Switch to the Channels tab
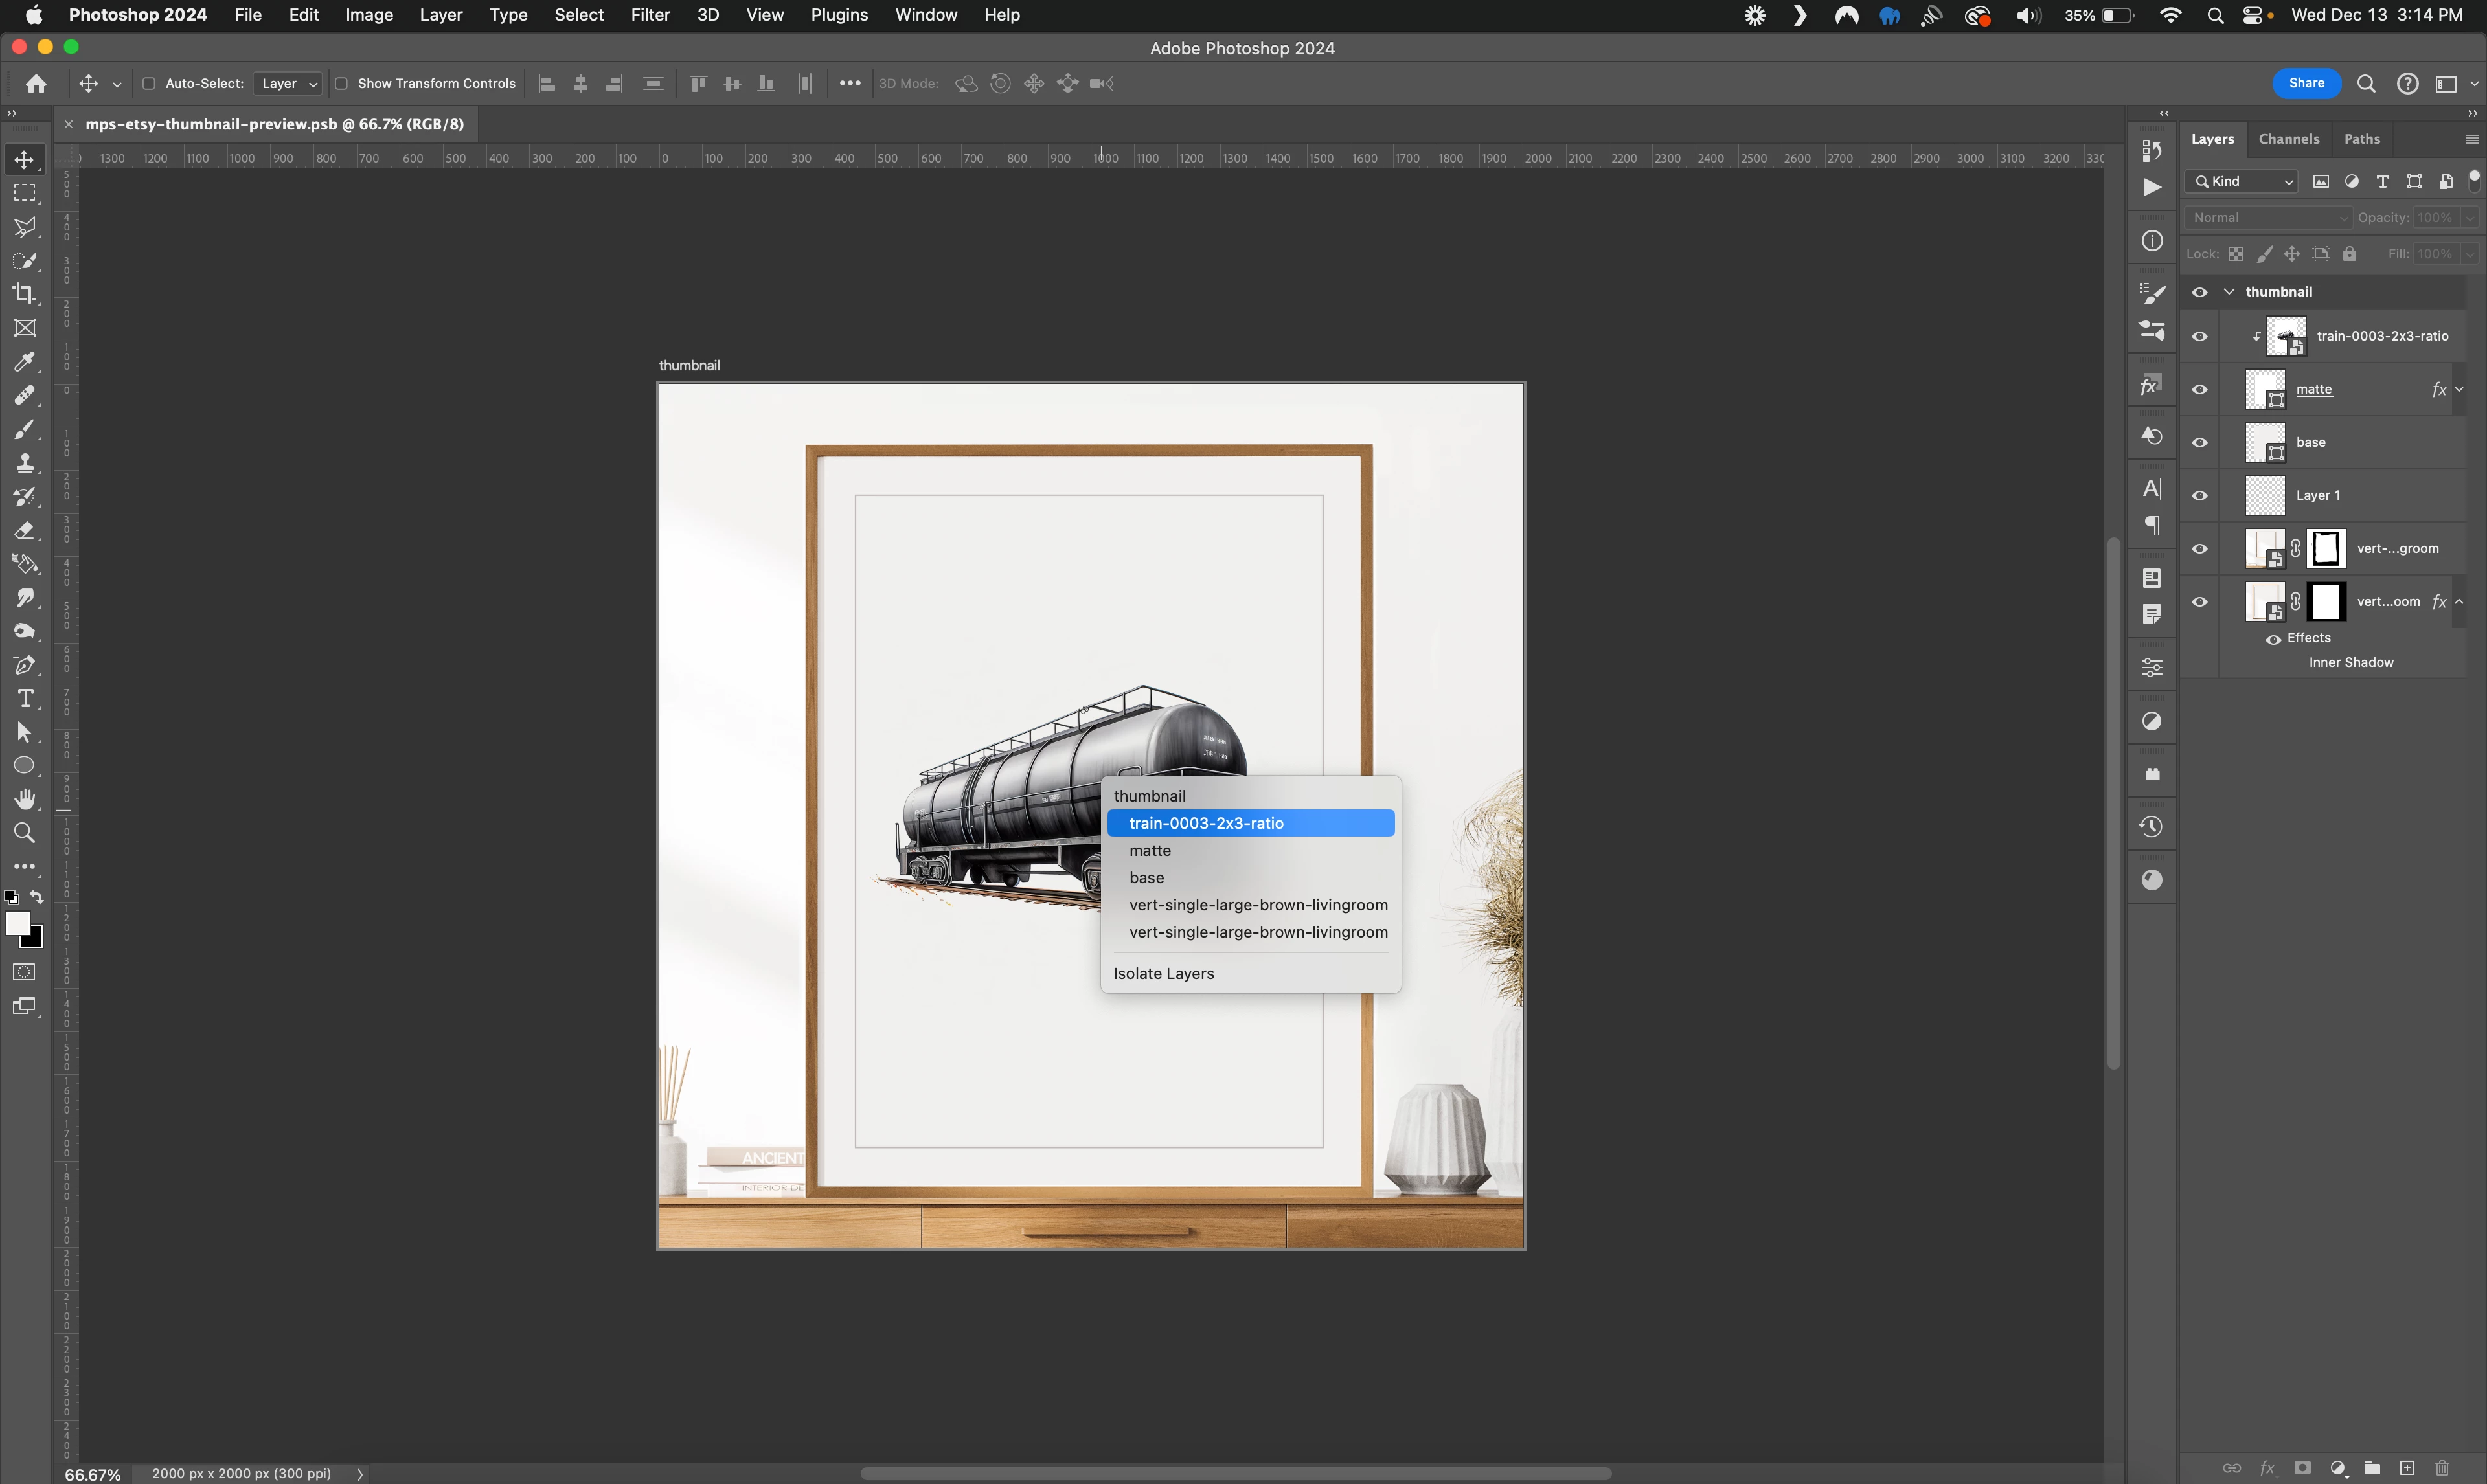The image size is (2487, 1484). (x=2288, y=139)
